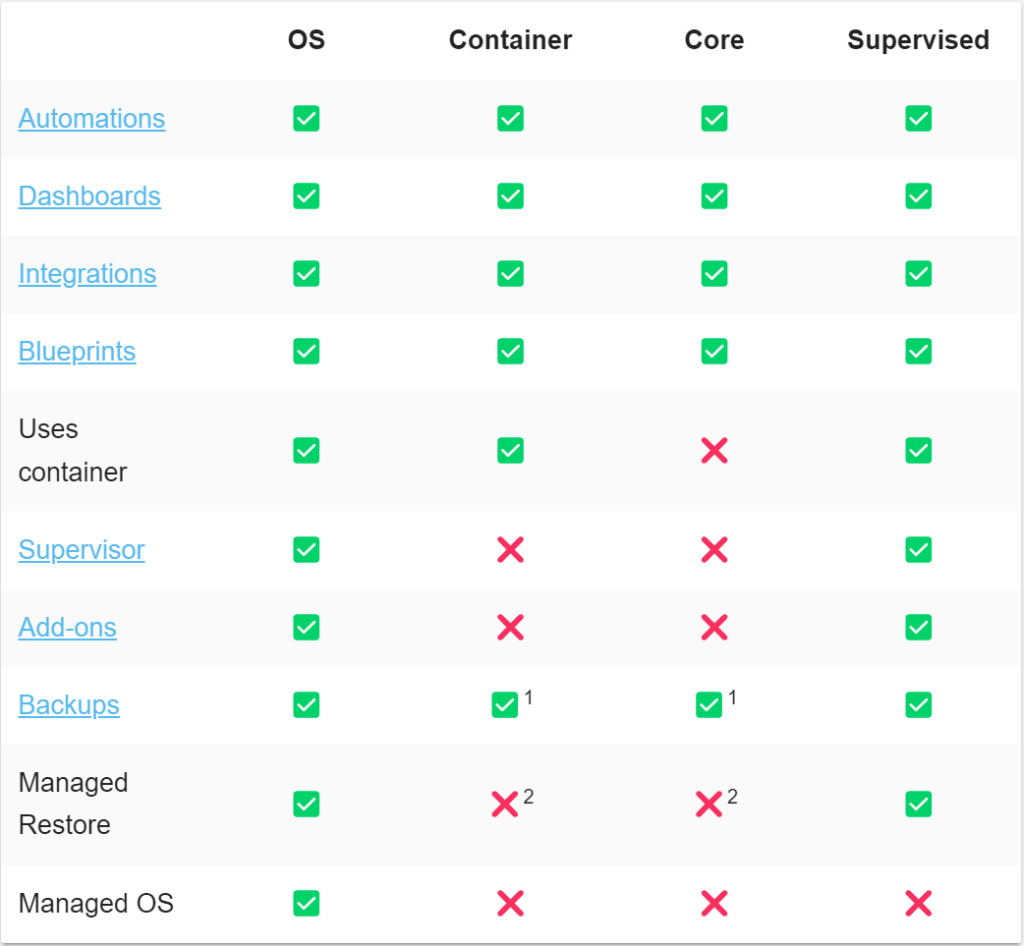
Task: Click the OS column header
Action: tap(306, 40)
